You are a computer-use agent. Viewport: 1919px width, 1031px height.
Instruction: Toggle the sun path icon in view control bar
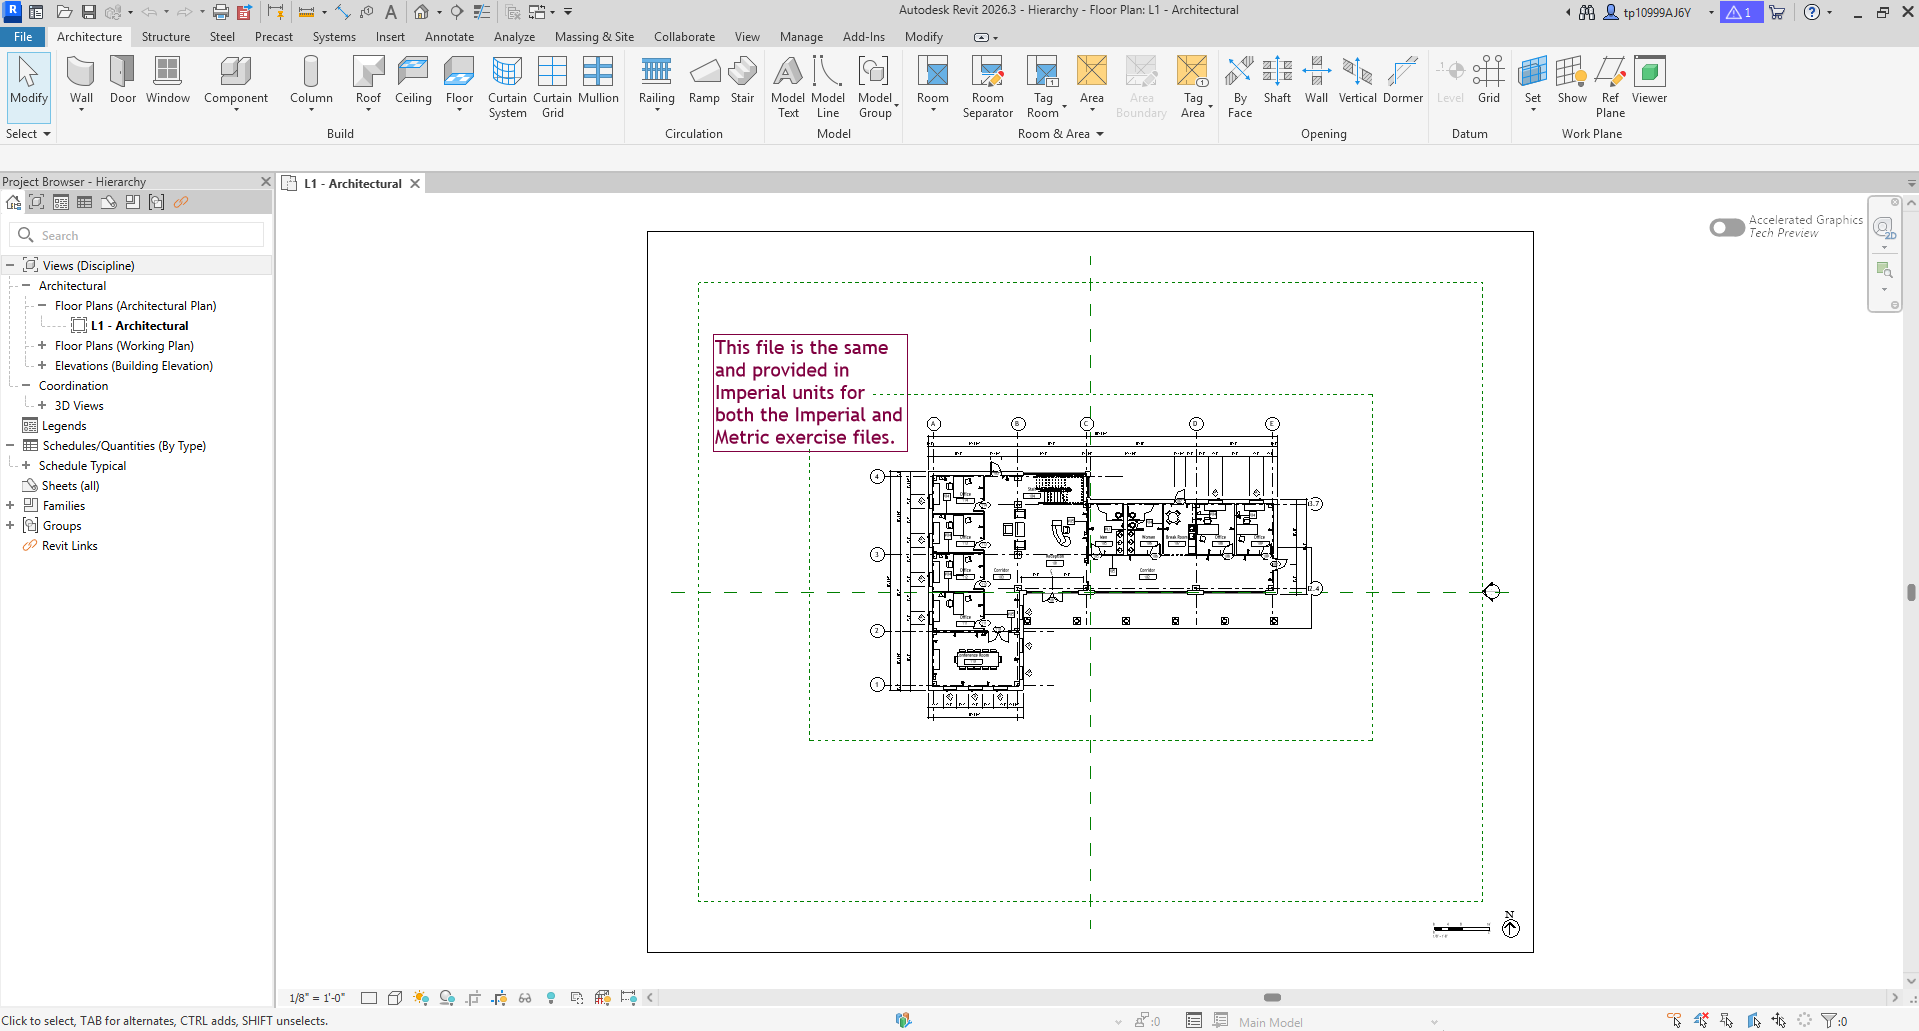tap(421, 998)
